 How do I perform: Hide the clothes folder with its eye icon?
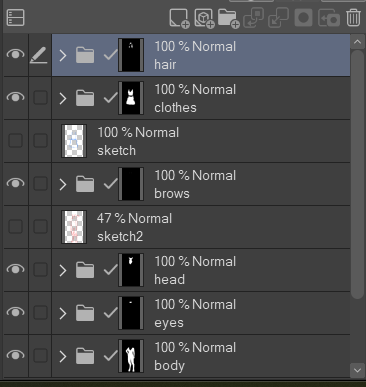pyautogui.click(x=15, y=97)
